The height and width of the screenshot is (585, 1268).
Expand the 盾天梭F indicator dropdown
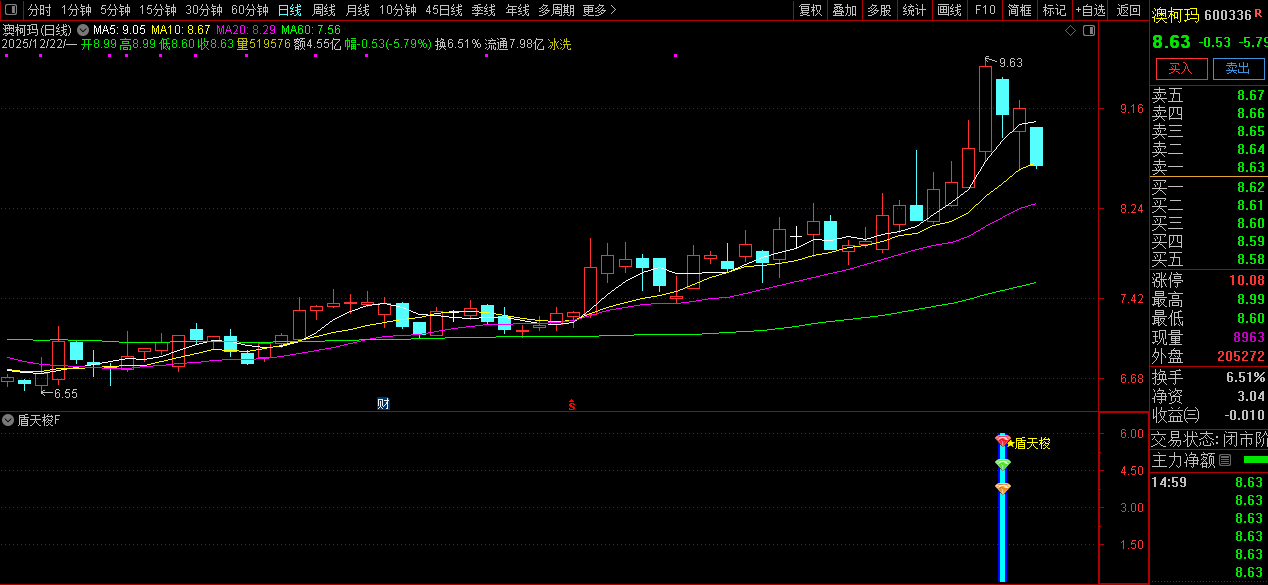click(8, 420)
